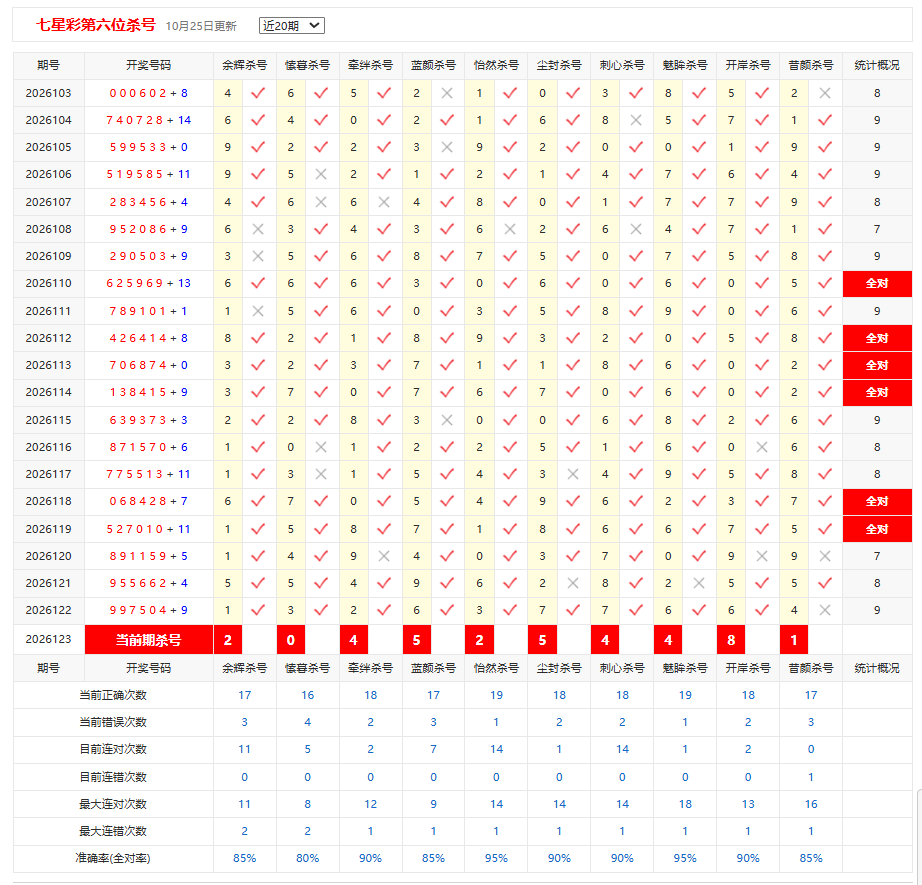Image resolution: width=922 pixels, height=885 pixels.
Task: Click the X mark for 昔颜杀号 in row 2026103
Action: tap(825, 93)
